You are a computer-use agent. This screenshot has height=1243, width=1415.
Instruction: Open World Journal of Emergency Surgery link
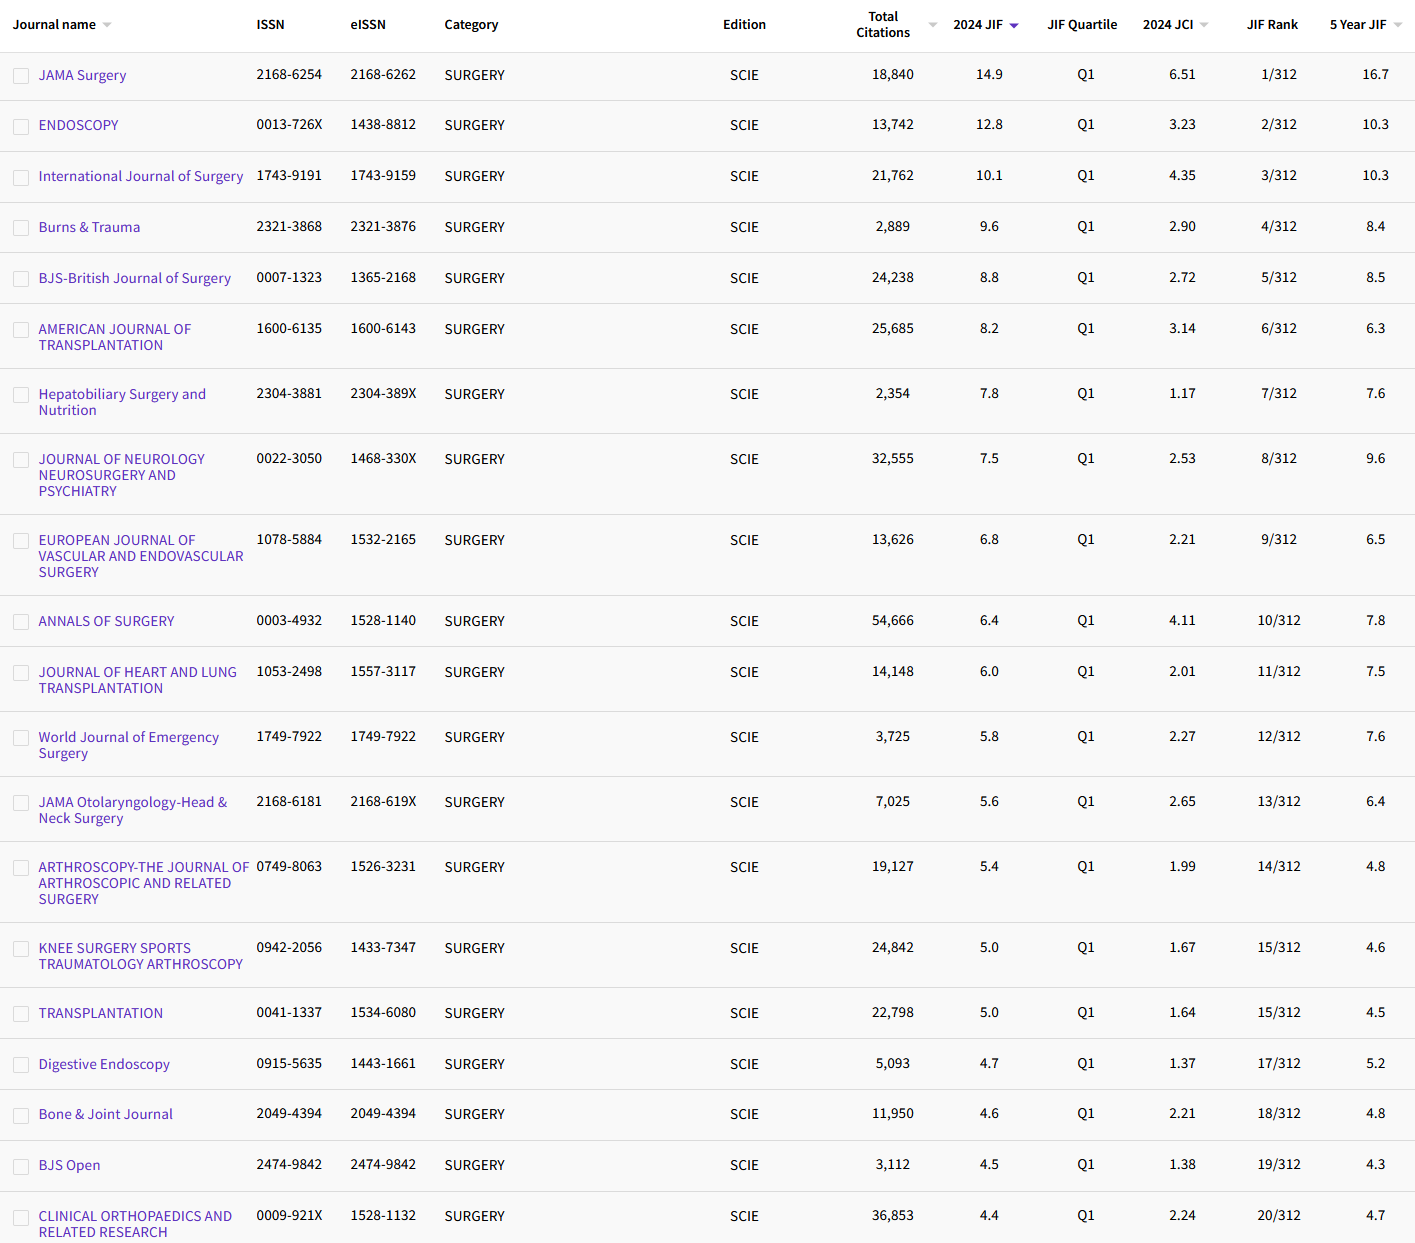(x=129, y=745)
